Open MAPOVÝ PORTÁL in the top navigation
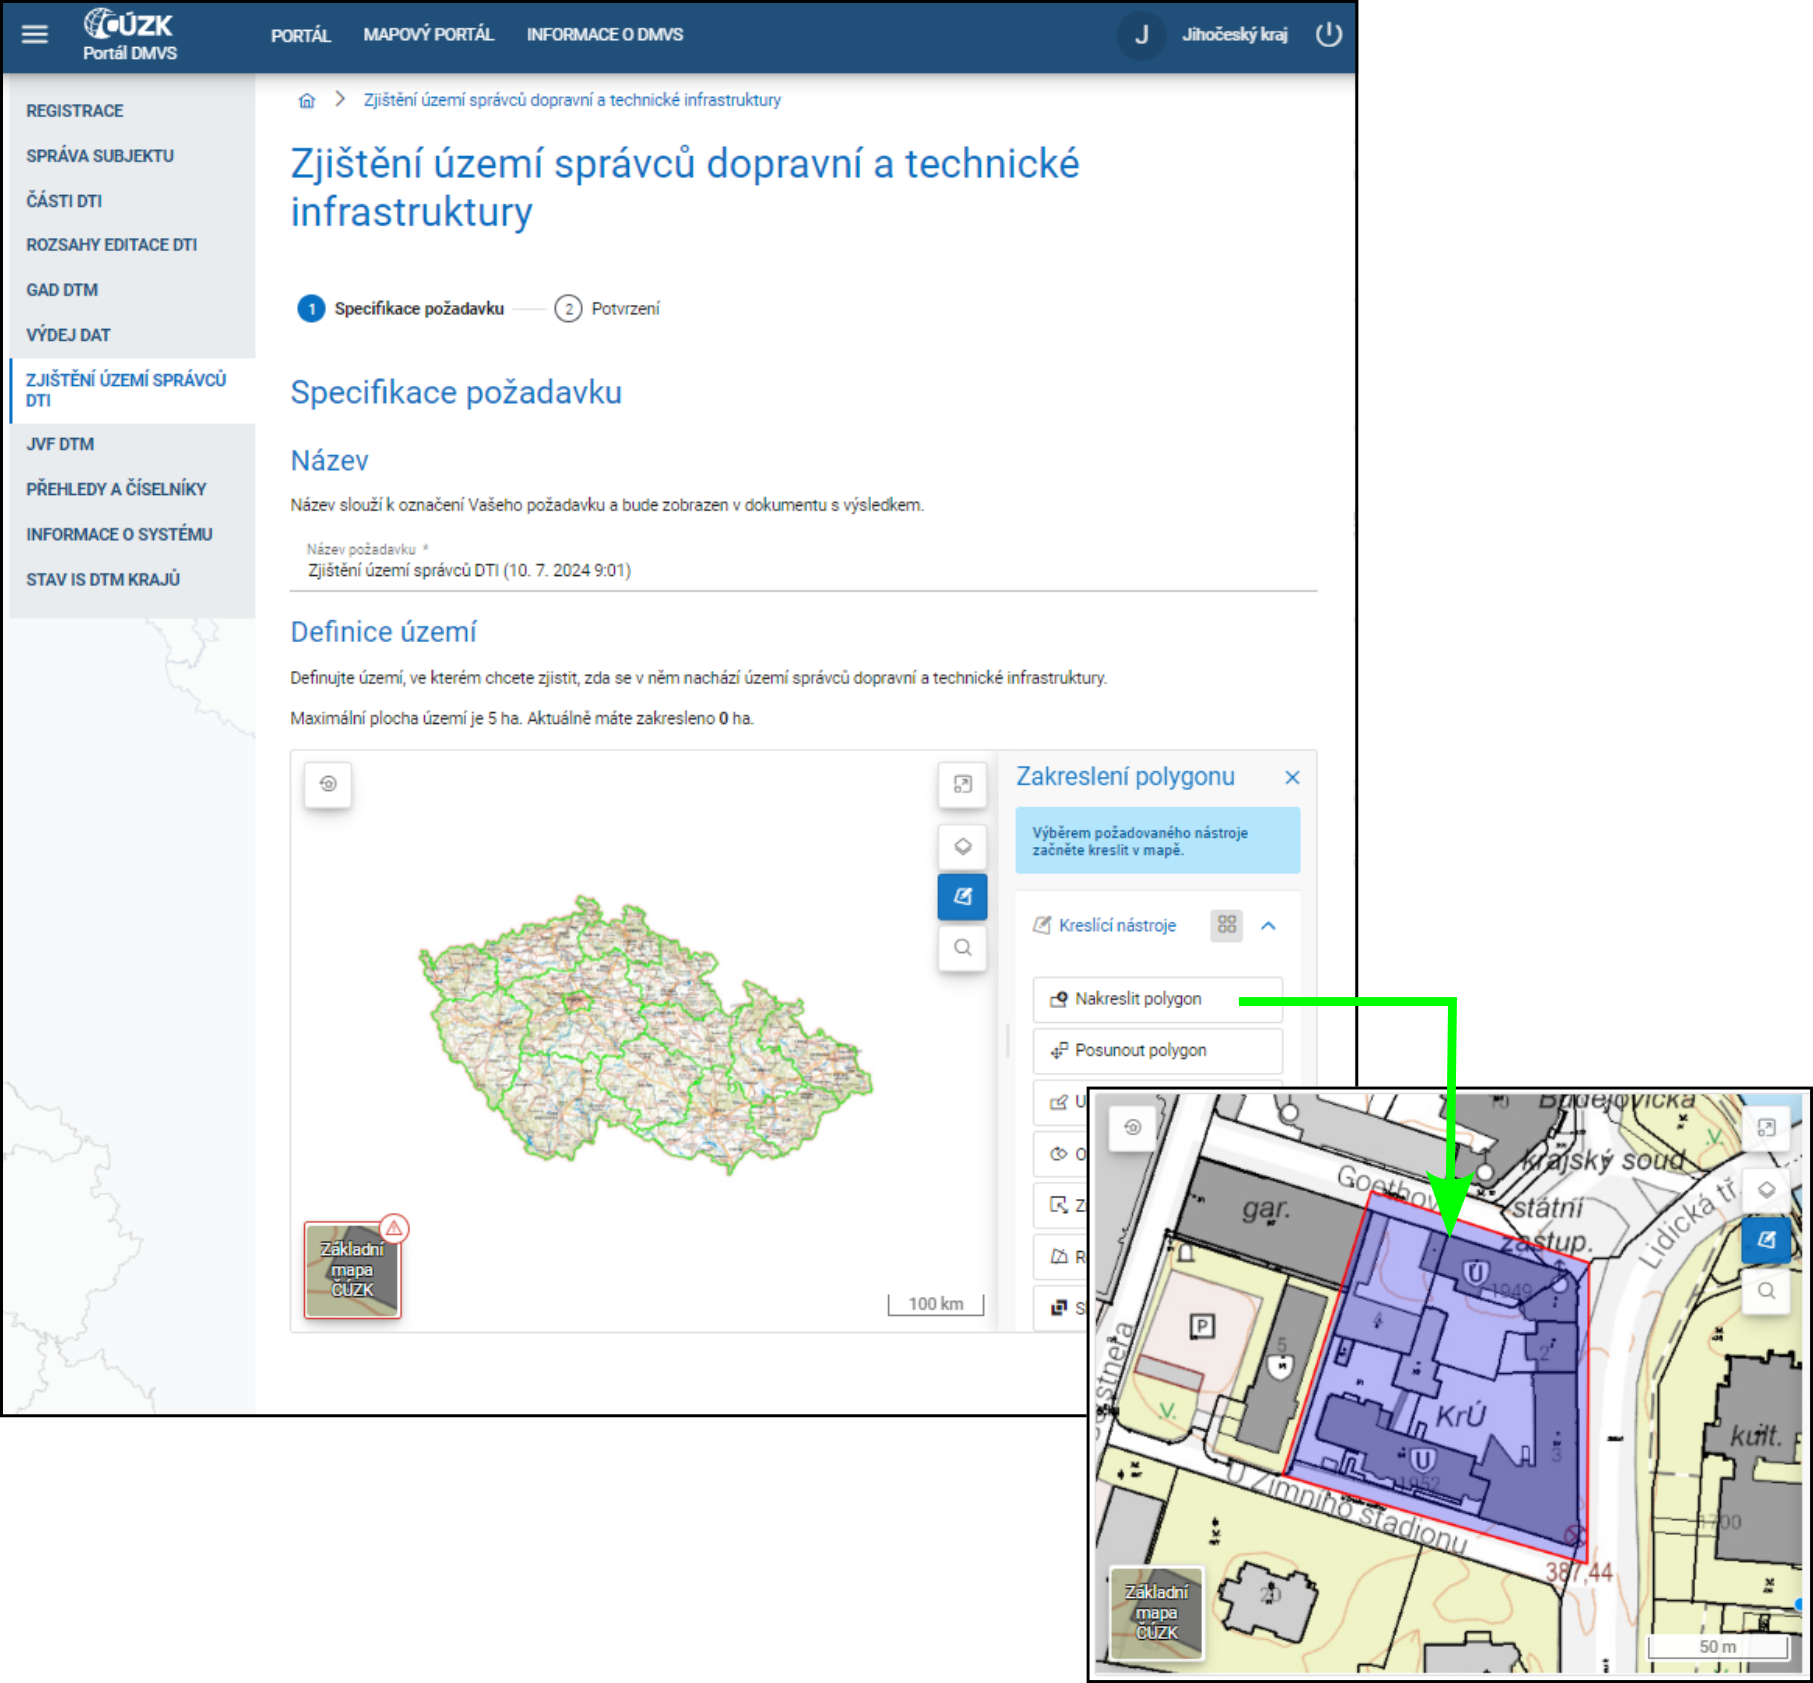This screenshot has height=1683, width=1813. (x=428, y=35)
